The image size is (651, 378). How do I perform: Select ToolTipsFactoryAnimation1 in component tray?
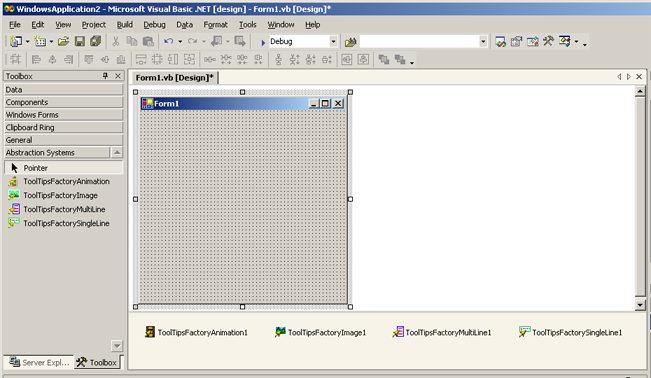click(x=196, y=332)
